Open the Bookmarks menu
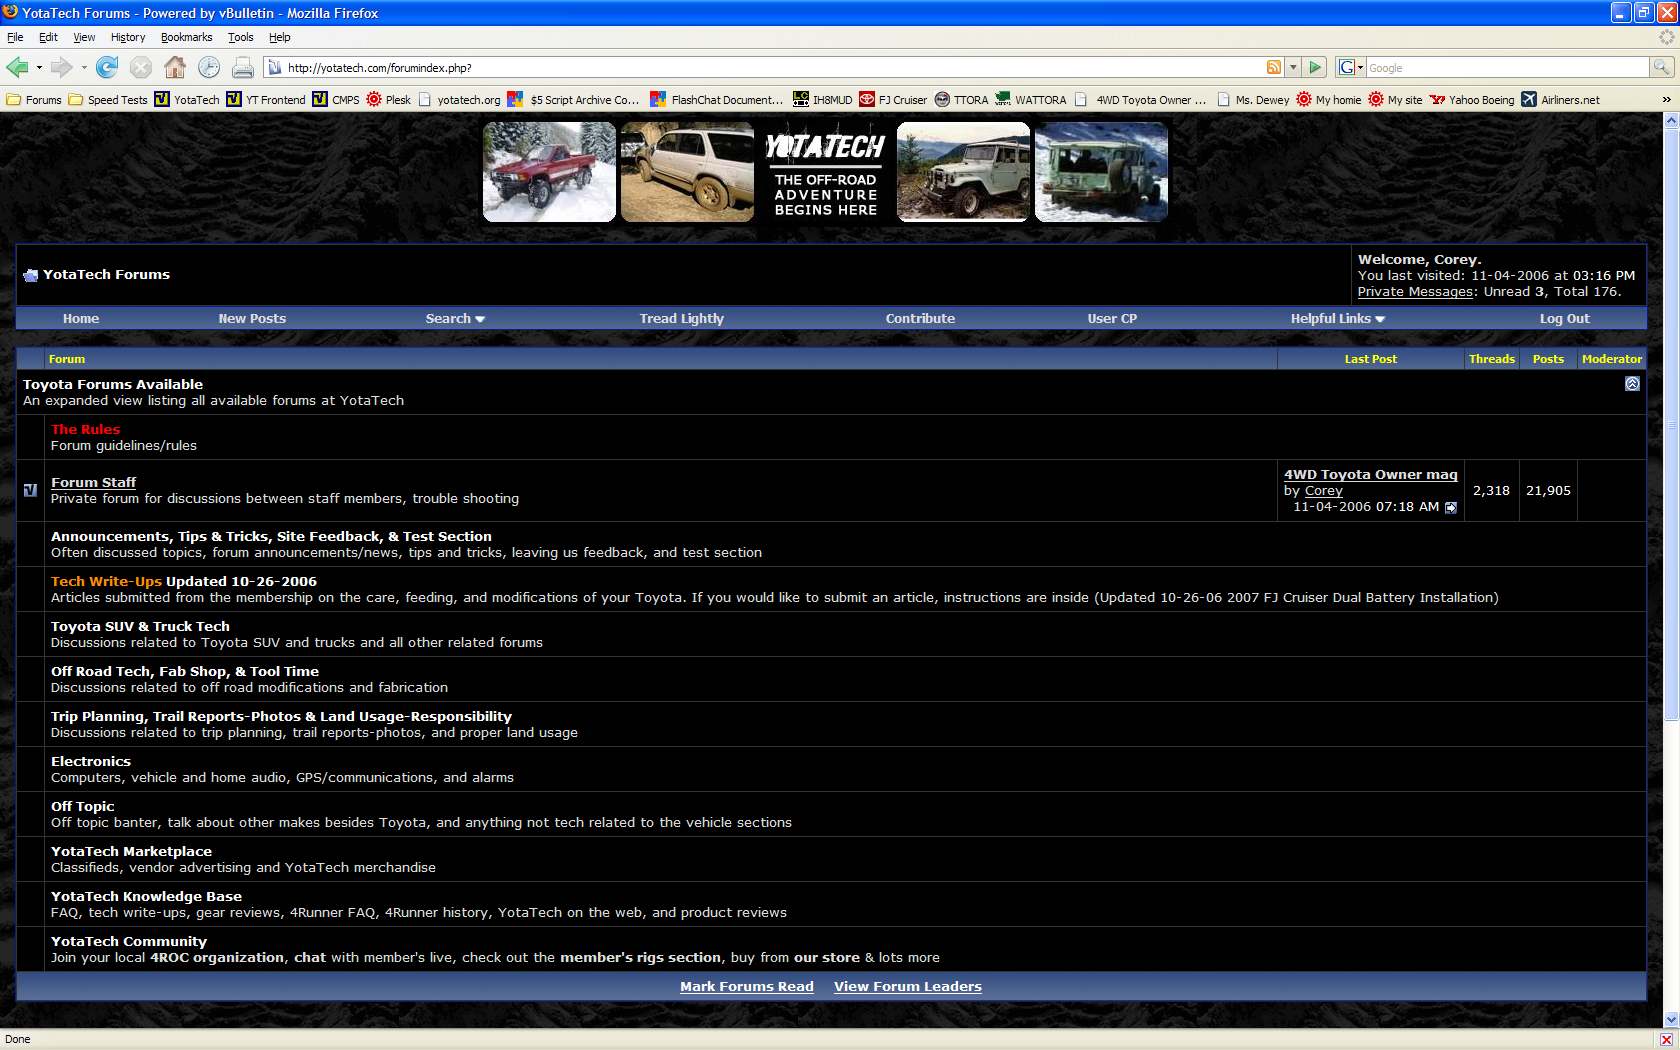 point(186,37)
